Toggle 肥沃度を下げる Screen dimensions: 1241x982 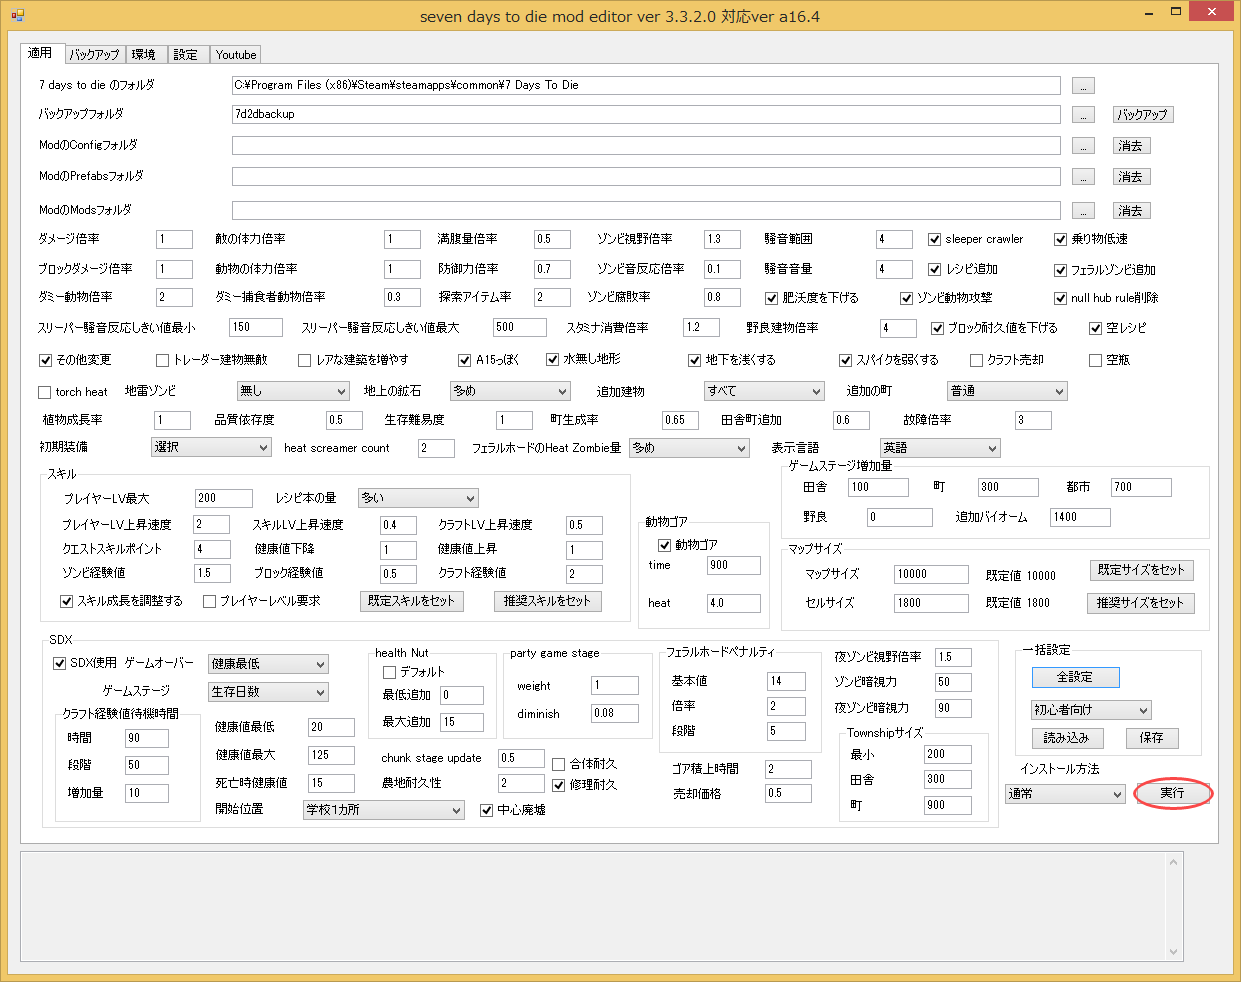click(771, 298)
